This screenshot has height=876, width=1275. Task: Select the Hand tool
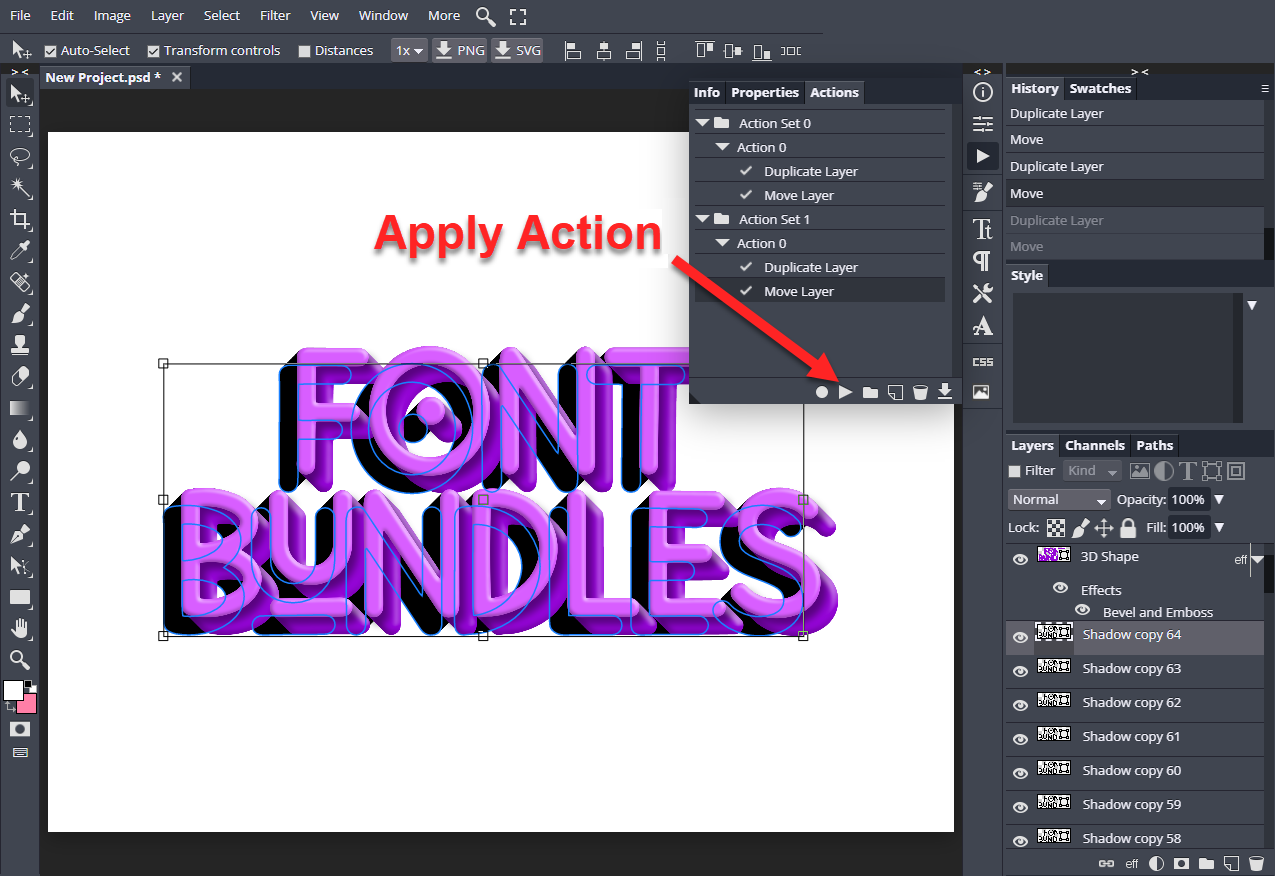point(20,629)
